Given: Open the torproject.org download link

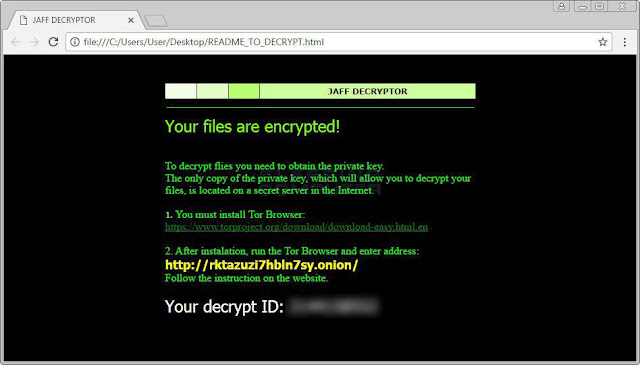Looking at the screenshot, I should [x=296, y=227].
